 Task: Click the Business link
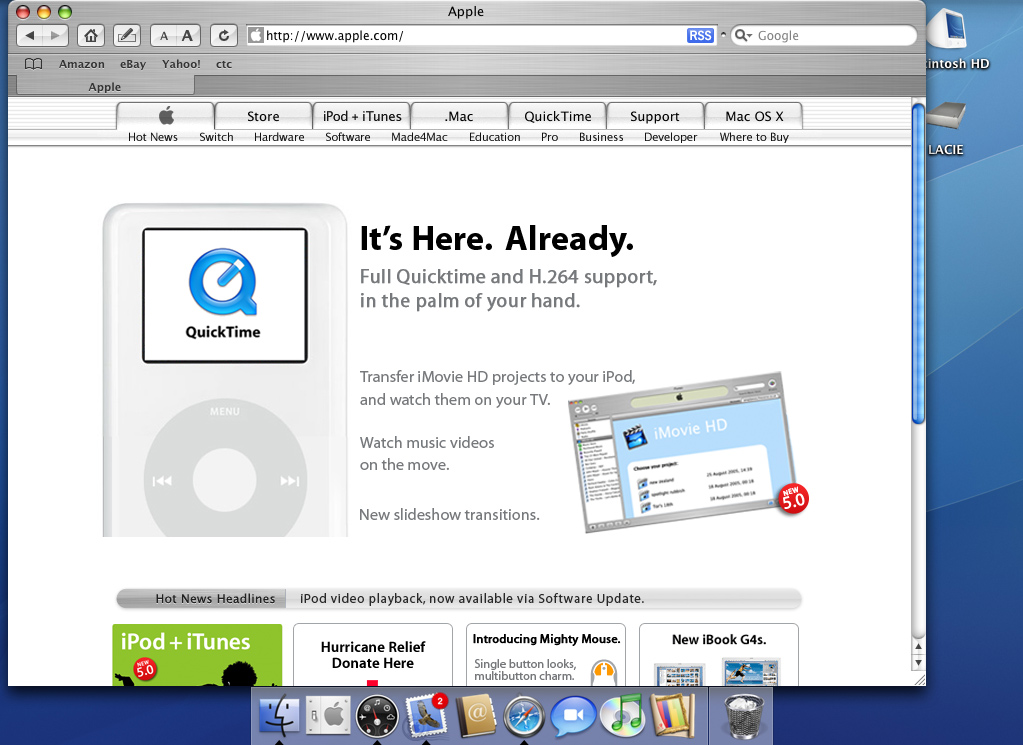point(601,137)
